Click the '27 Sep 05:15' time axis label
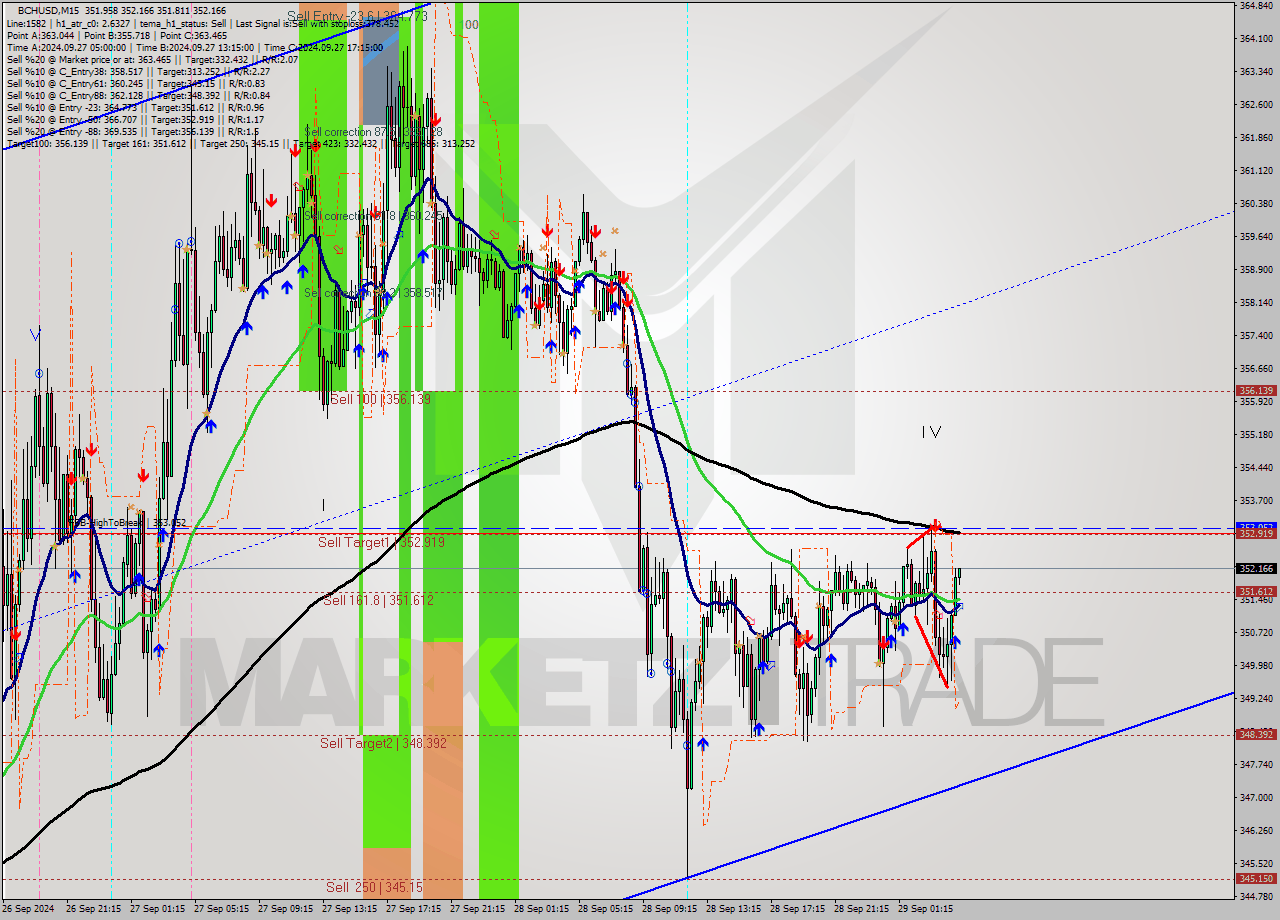This screenshot has height=920, width=1280. [x=222, y=909]
